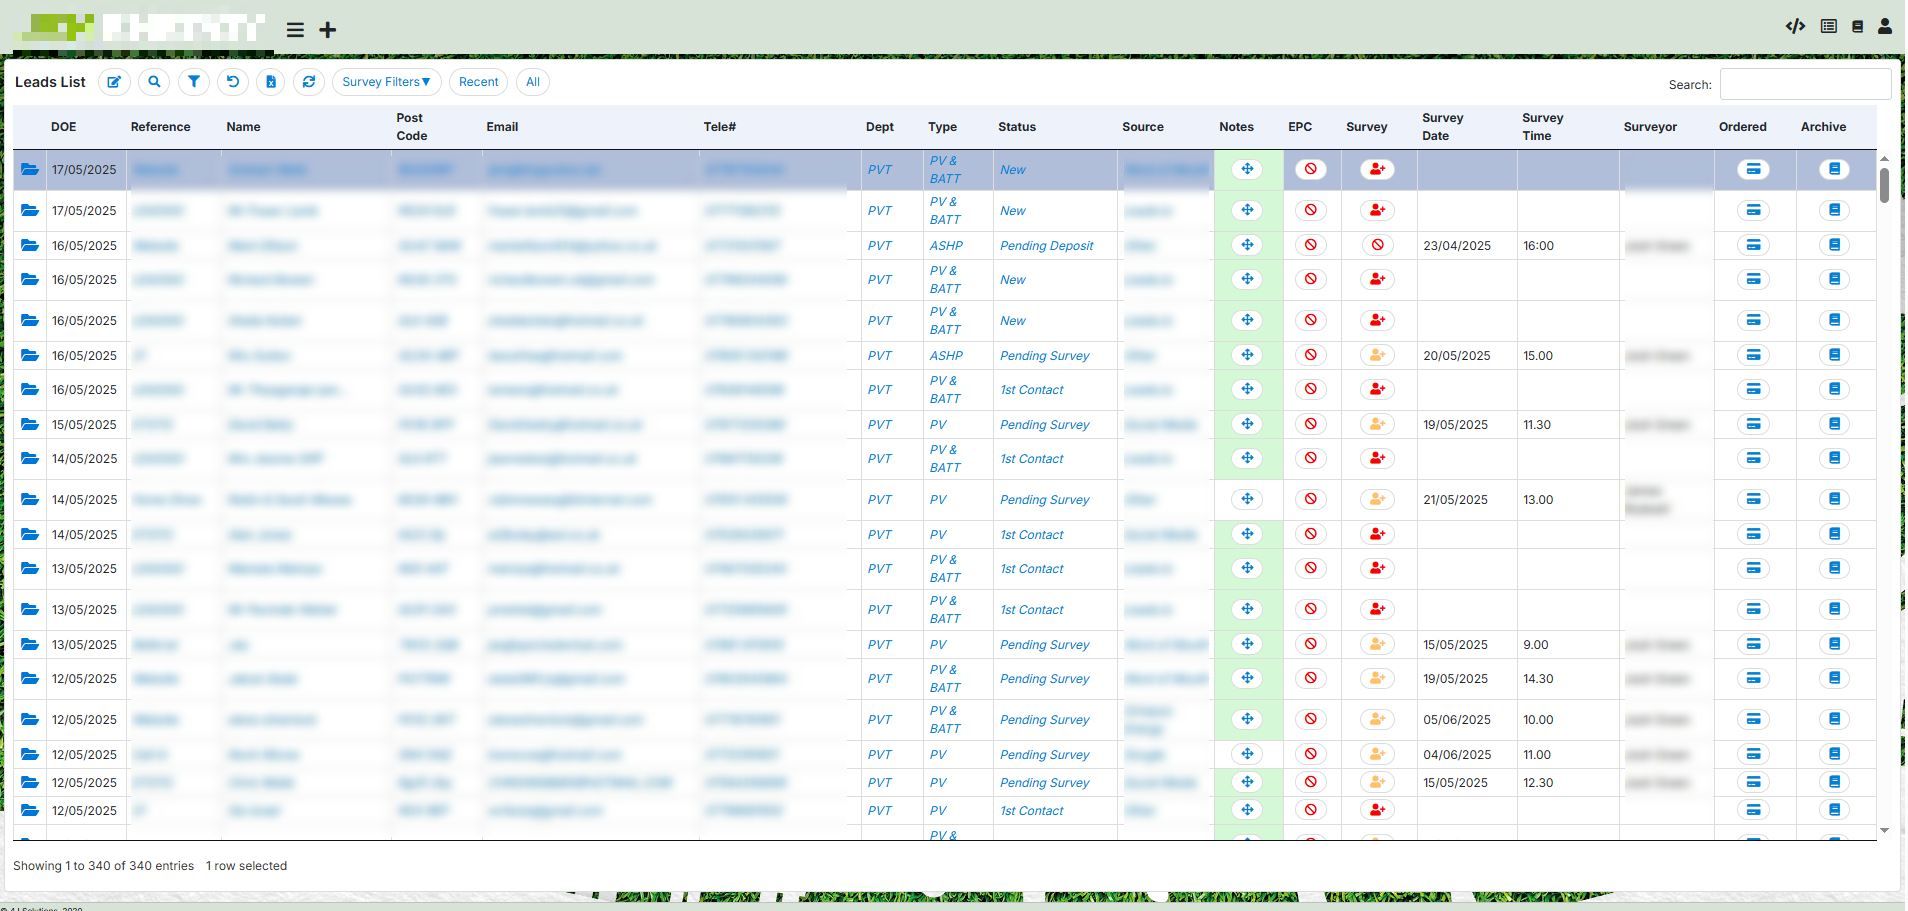Screen dimensions: 1908x911
Task: Expand the Survey Filters dropdown
Action: point(386,82)
